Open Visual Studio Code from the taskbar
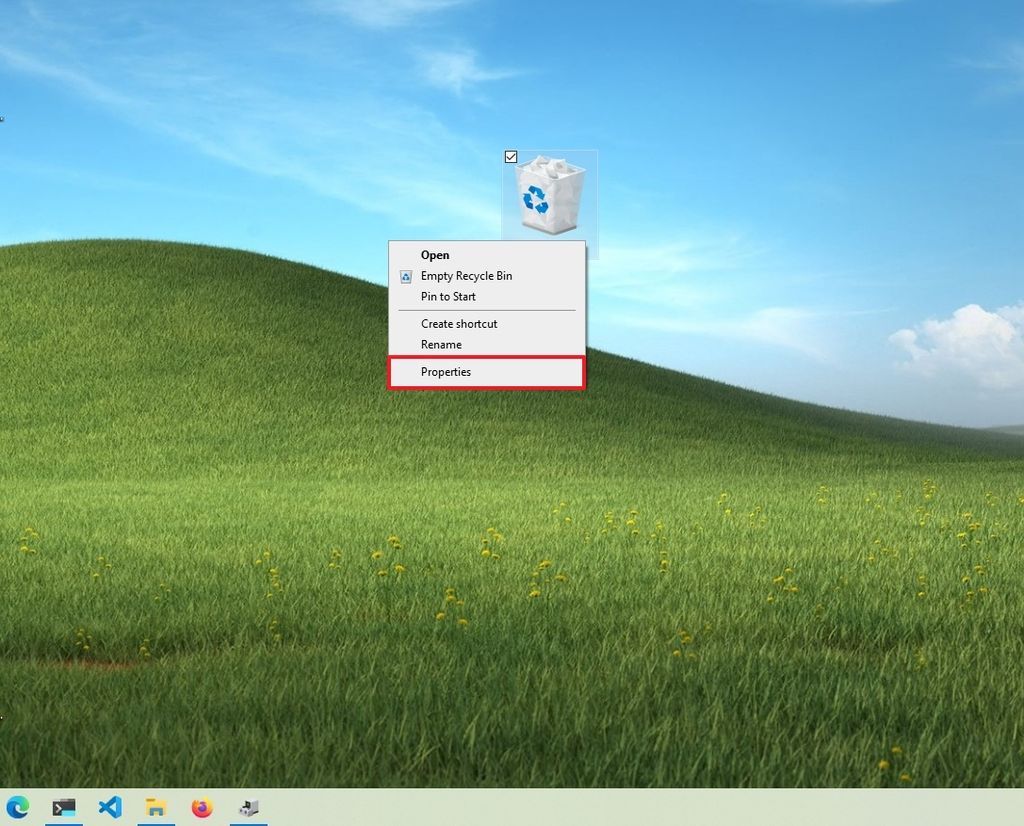The image size is (1024, 826). pyautogui.click(x=110, y=807)
